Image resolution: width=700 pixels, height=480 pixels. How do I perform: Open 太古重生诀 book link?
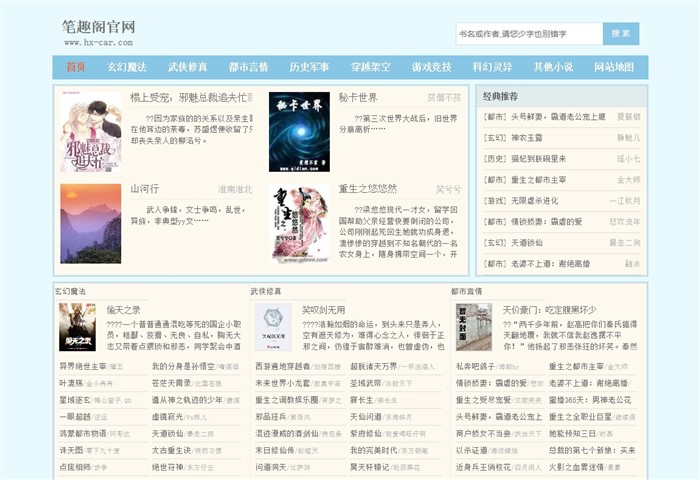coord(171,451)
